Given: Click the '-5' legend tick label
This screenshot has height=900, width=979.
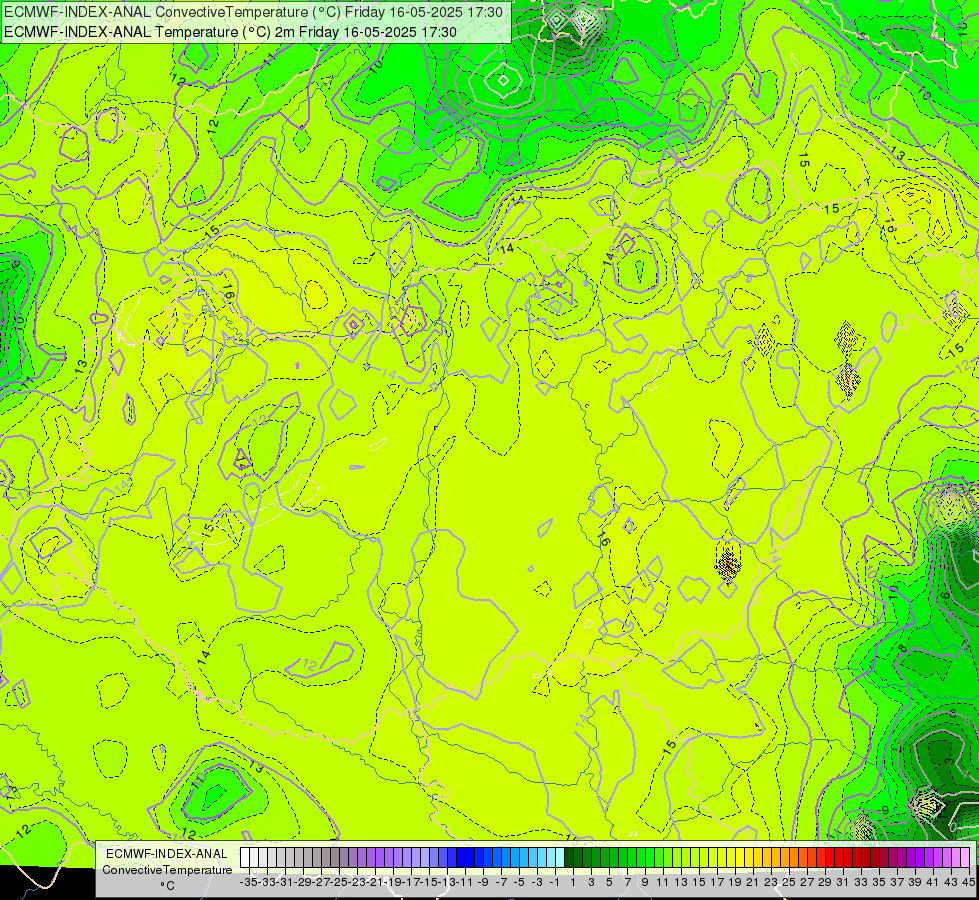Looking at the screenshot, I should 519,882.
